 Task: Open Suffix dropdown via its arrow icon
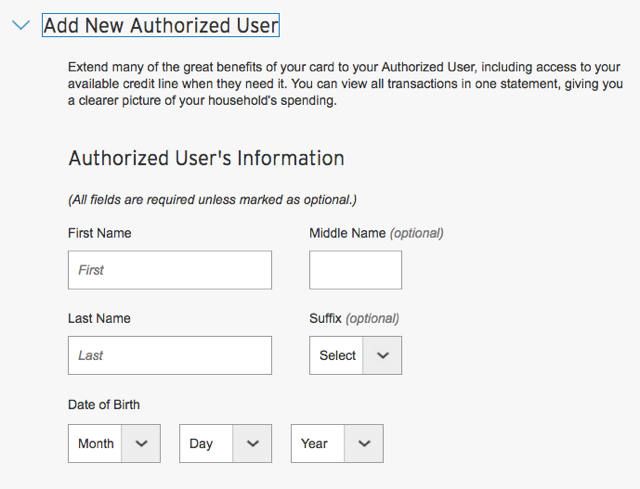[382, 356]
